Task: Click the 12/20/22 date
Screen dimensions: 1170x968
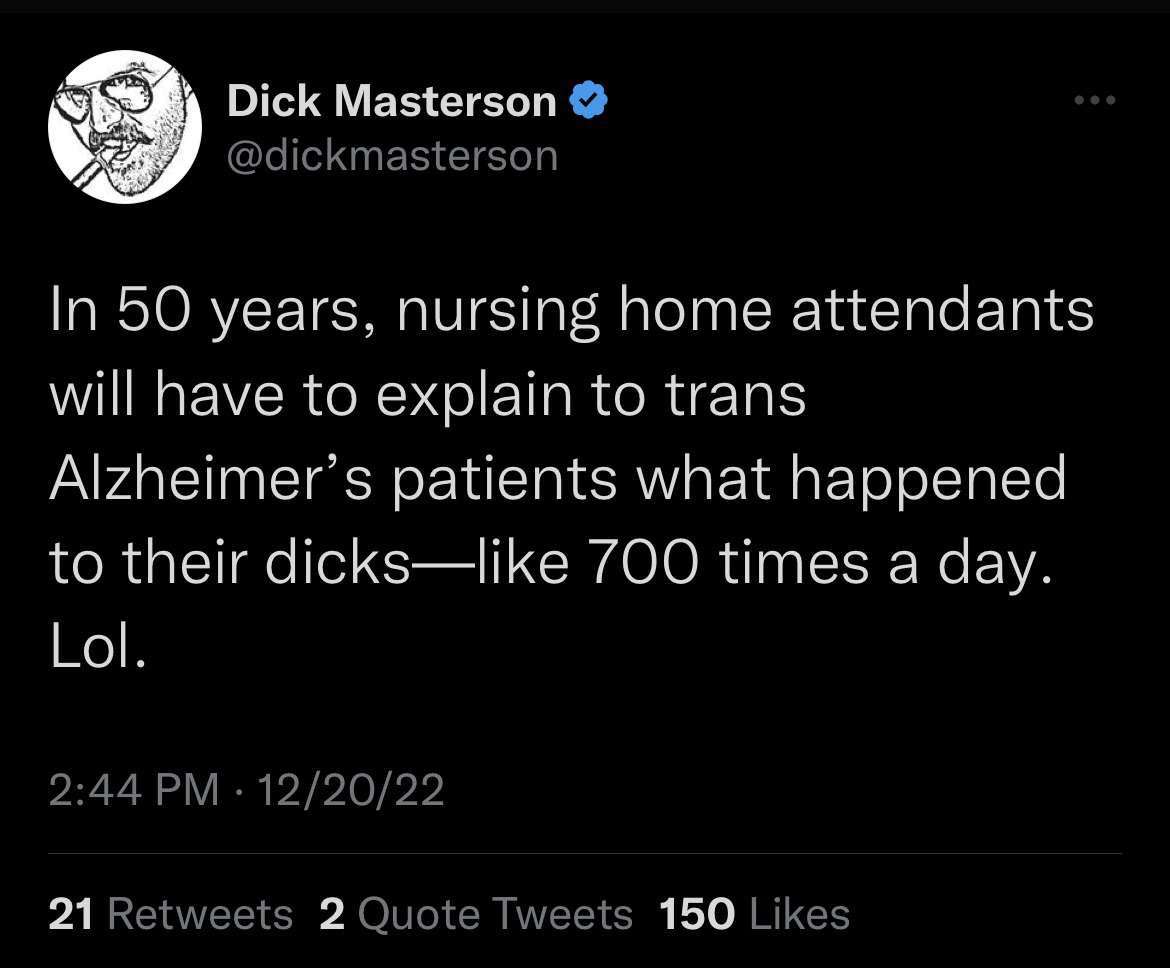Action: click(x=351, y=790)
